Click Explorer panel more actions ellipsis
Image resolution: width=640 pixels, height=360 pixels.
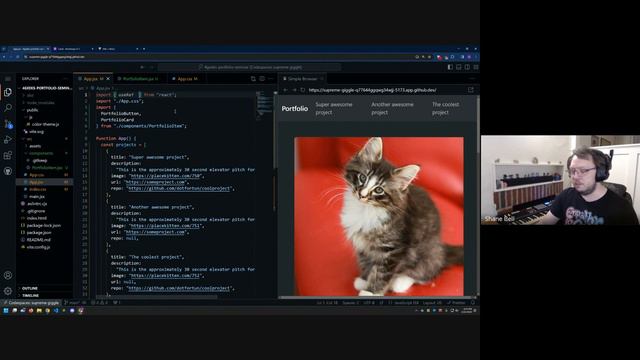coord(65,79)
